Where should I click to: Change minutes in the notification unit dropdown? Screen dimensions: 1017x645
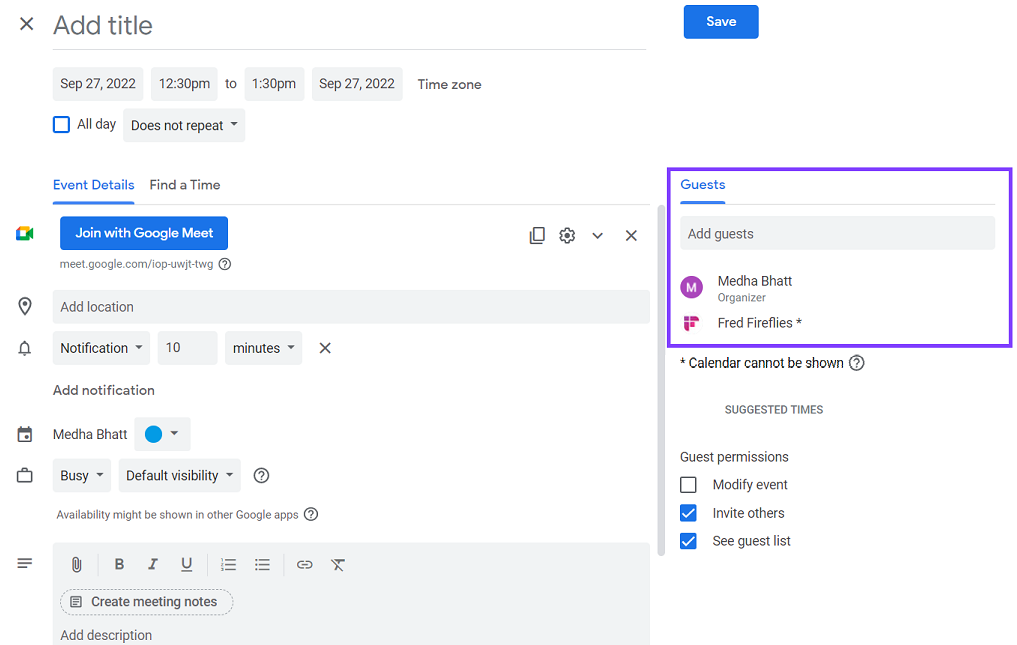pyautogui.click(x=263, y=347)
